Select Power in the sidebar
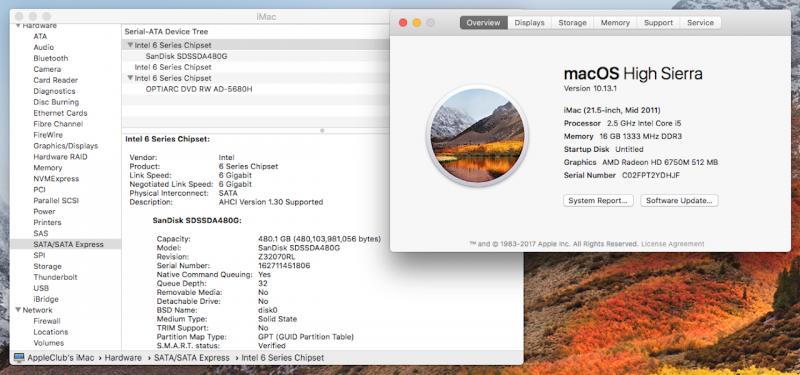800x375 pixels. point(44,211)
